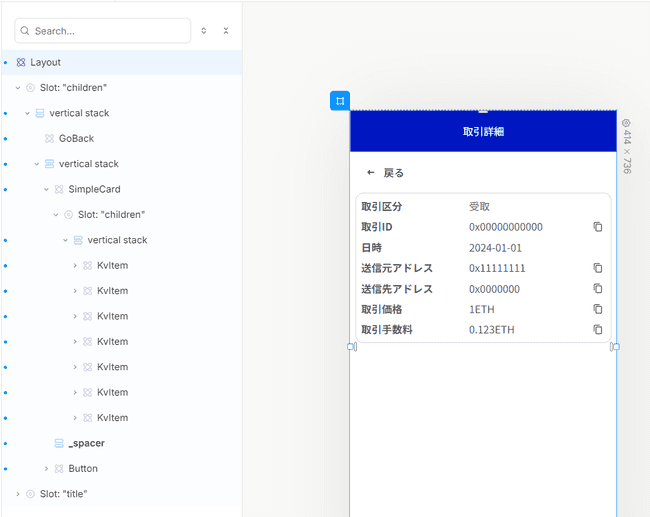This screenshot has width=650, height=517.
Task: Click the stack icon of vertical stack below GoBack
Action: point(49,164)
